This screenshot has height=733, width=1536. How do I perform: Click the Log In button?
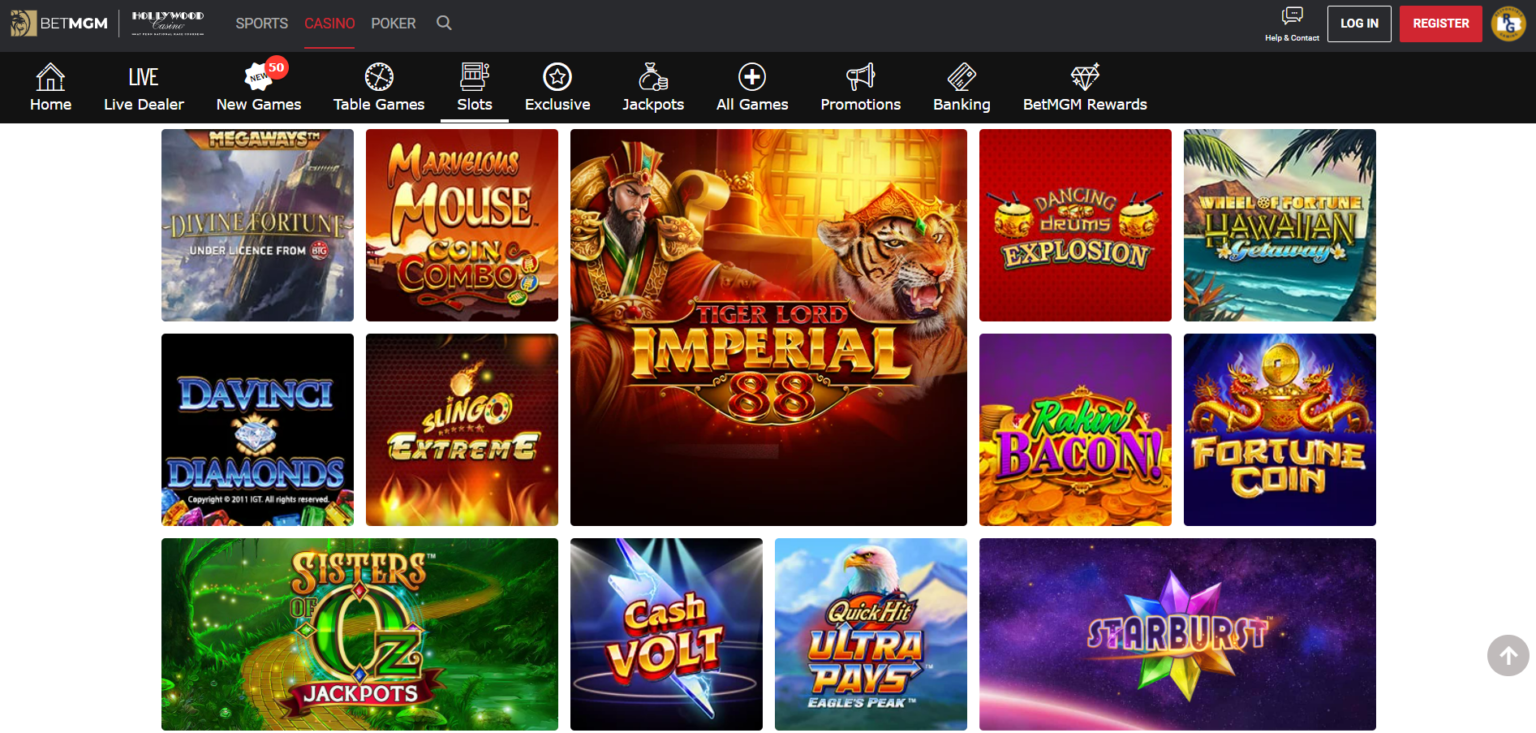coord(1359,23)
